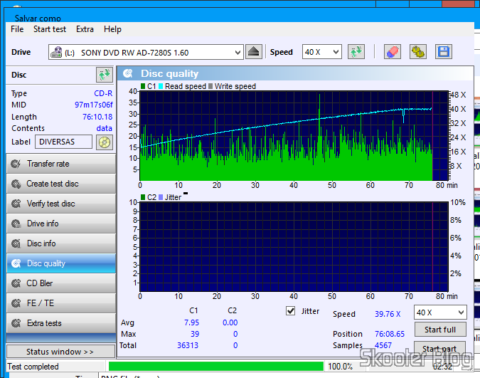Click the C1 green legend swatch

(x=143, y=86)
